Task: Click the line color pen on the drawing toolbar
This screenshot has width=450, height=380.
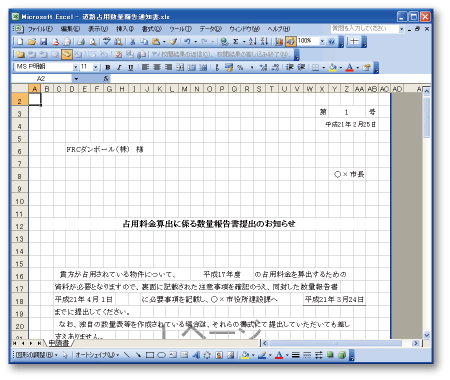Action: point(262,355)
